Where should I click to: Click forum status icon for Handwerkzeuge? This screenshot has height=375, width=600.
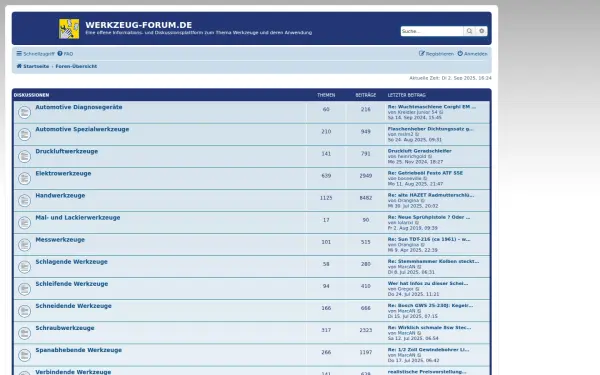click(x=24, y=201)
